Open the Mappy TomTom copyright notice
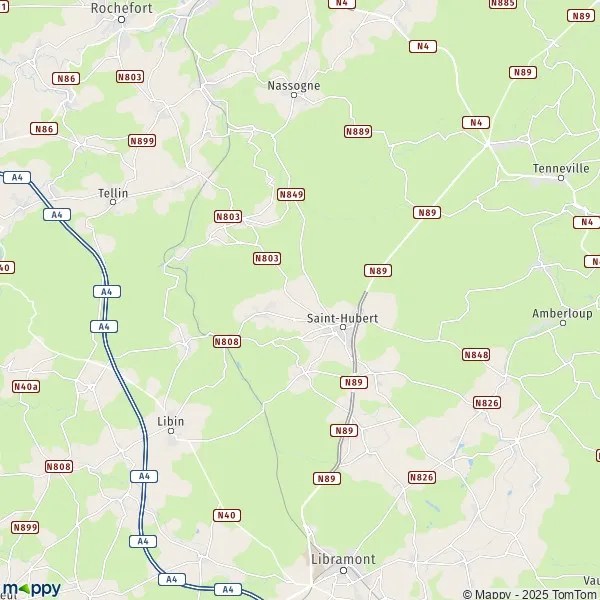This screenshot has height=600, width=600. tap(531, 594)
